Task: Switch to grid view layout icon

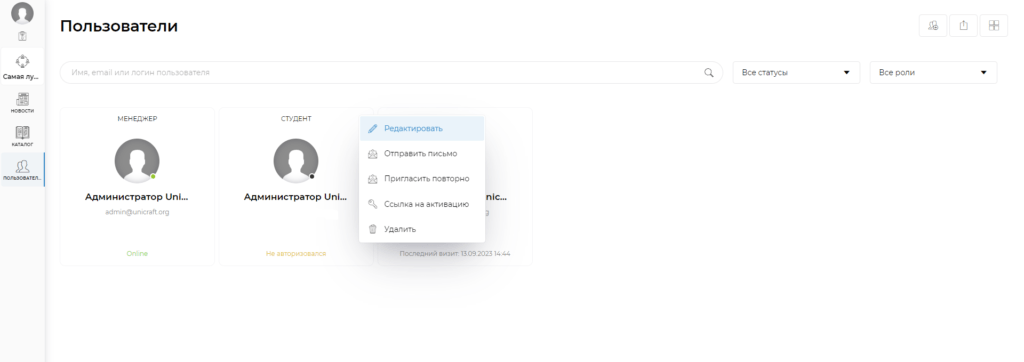Action: [x=994, y=25]
